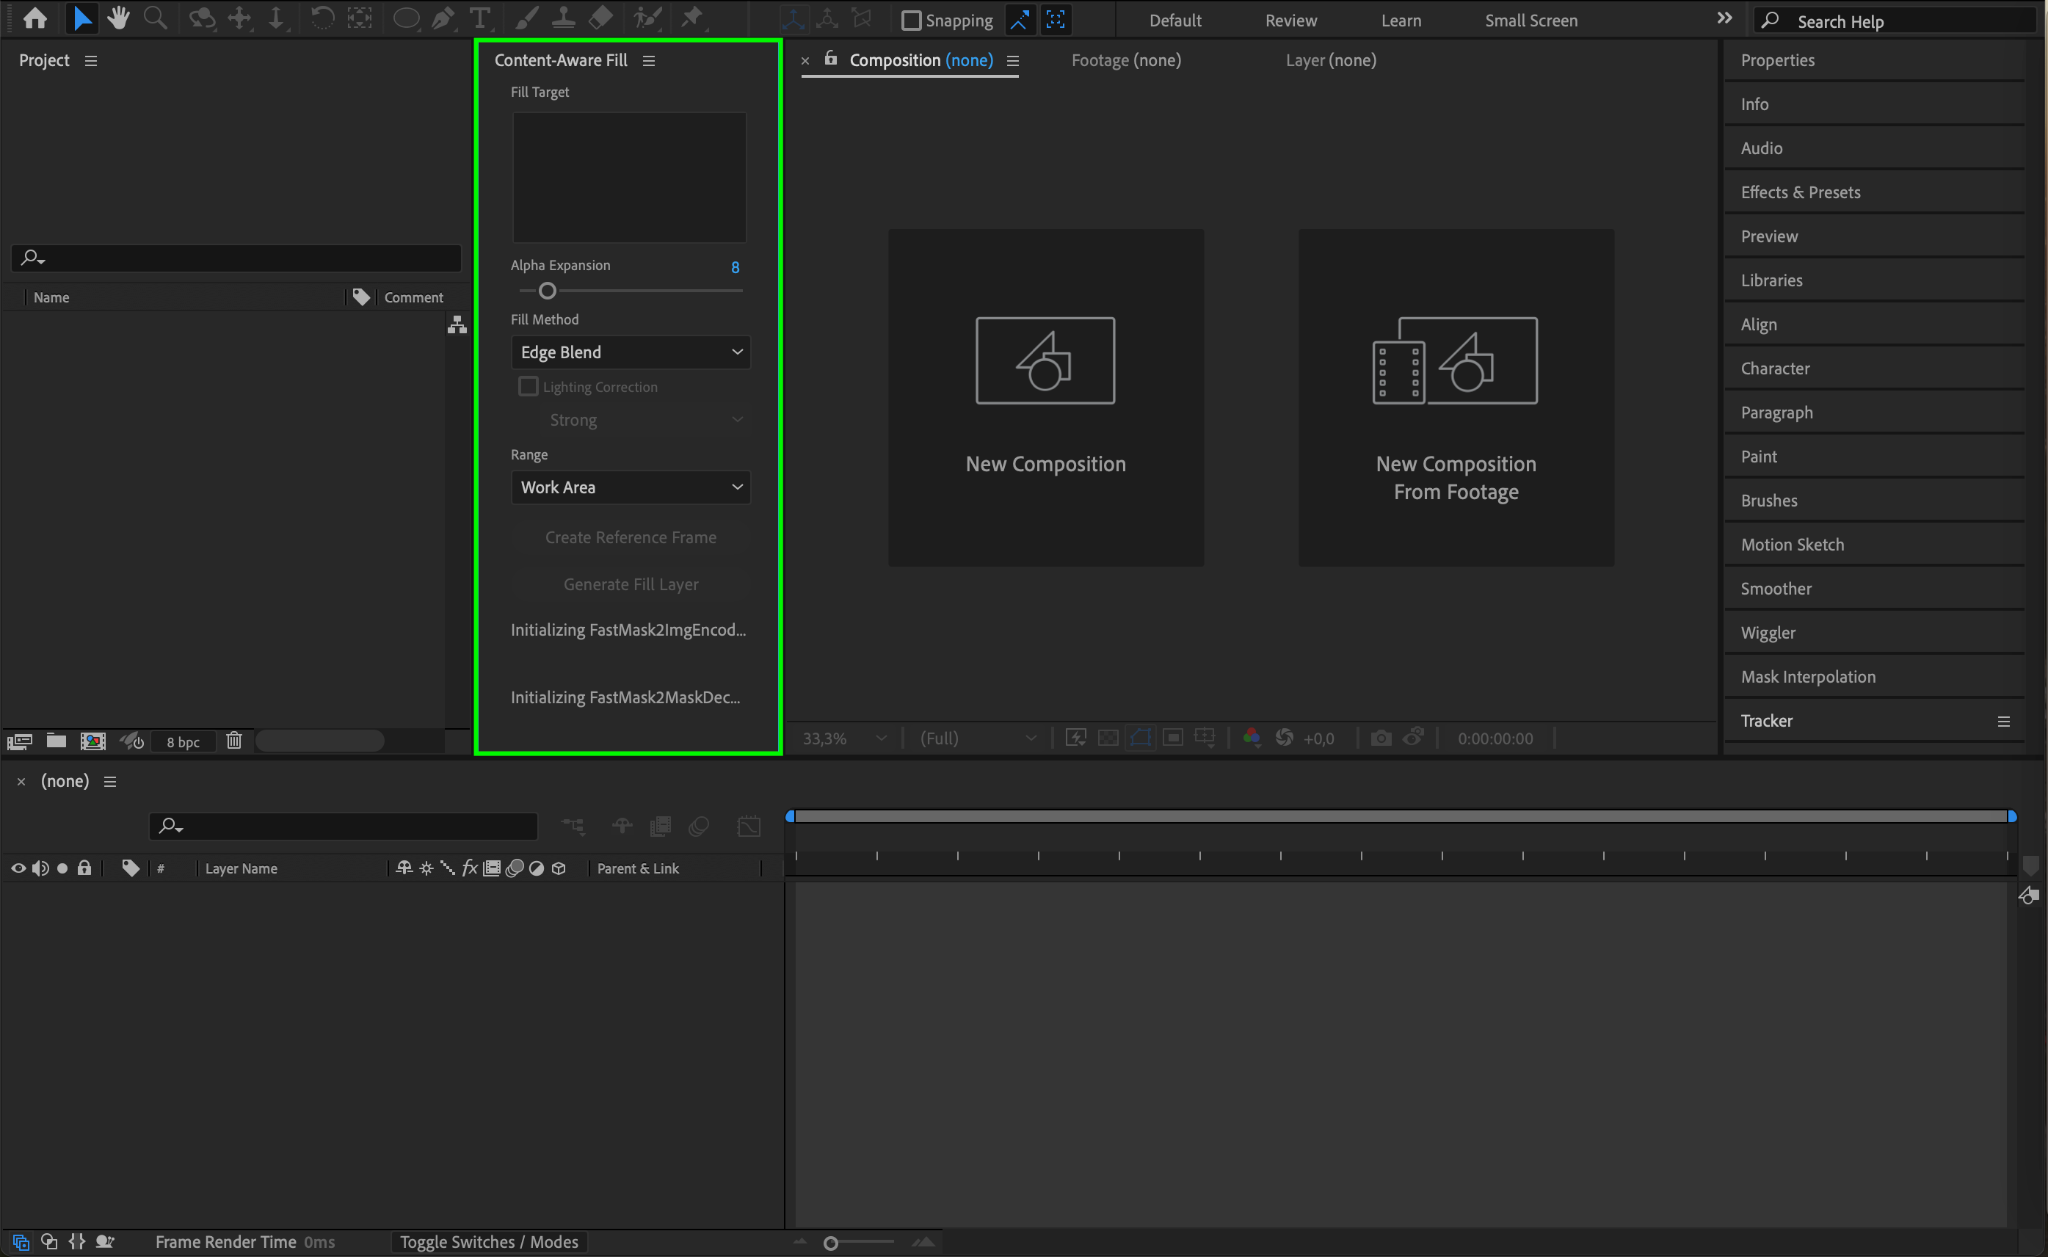Select the Type text tool
The width and height of the screenshot is (2048, 1257).
(480, 18)
